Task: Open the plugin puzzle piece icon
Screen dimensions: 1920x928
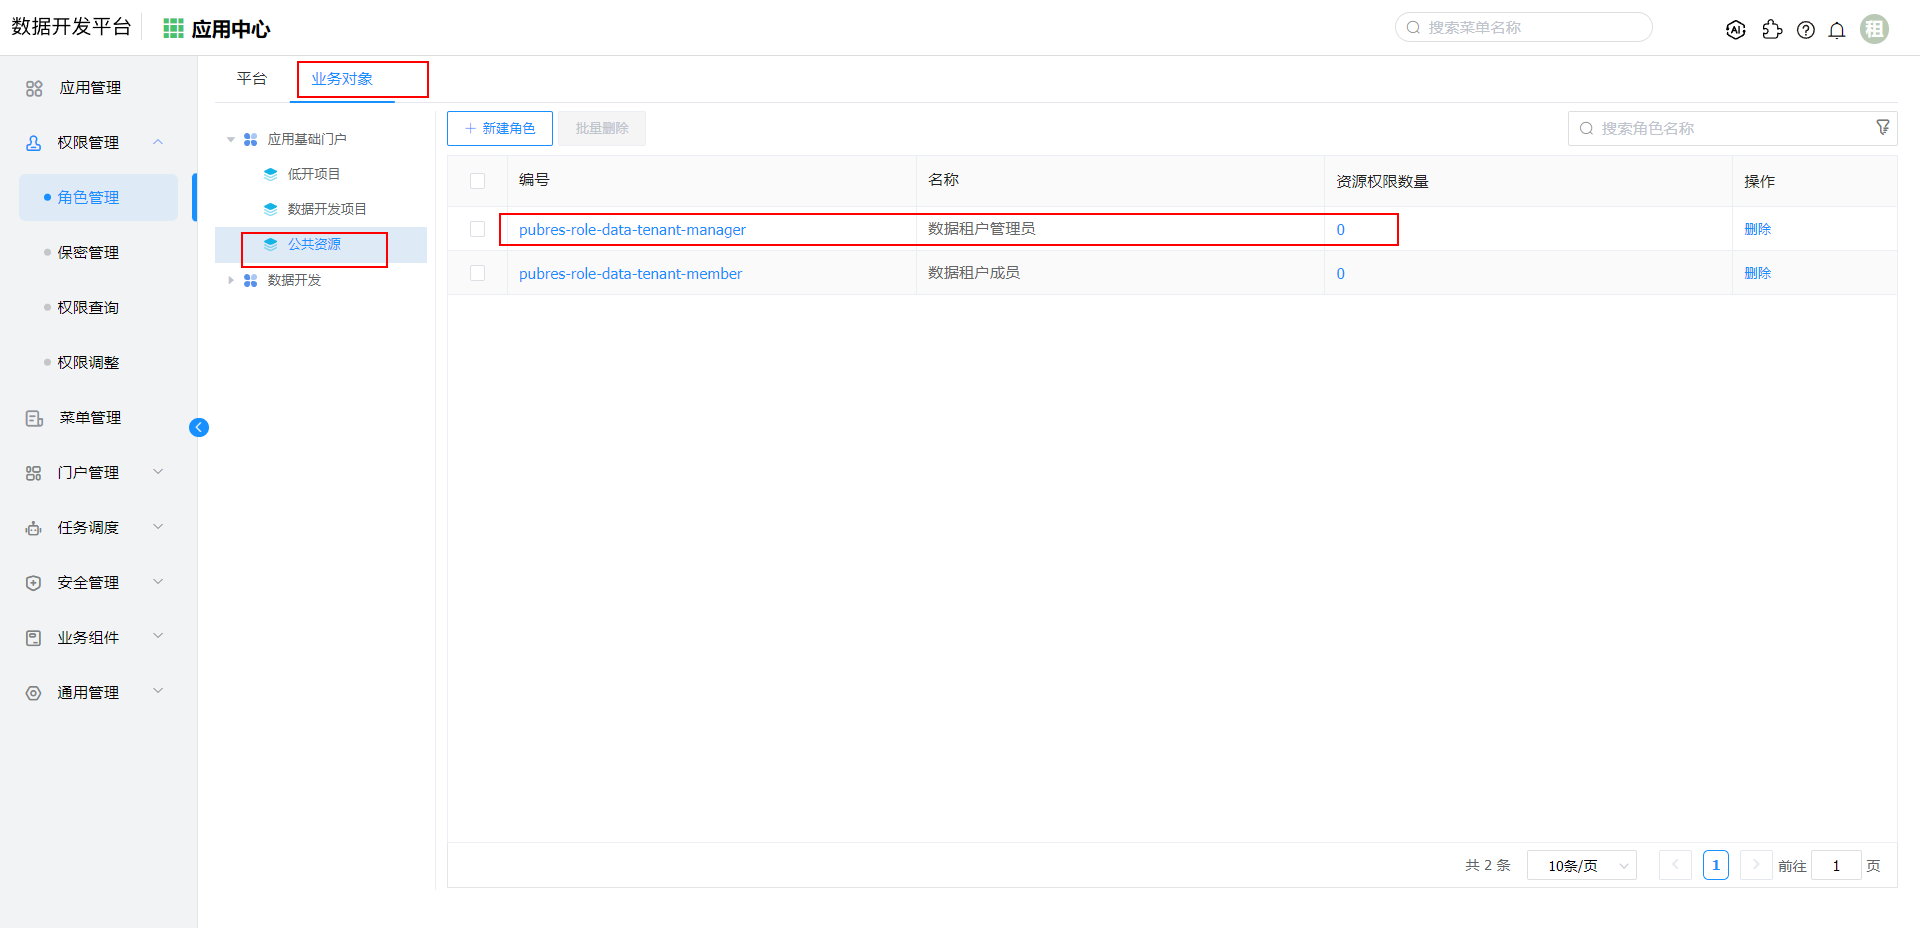Action: point(1772,30)
